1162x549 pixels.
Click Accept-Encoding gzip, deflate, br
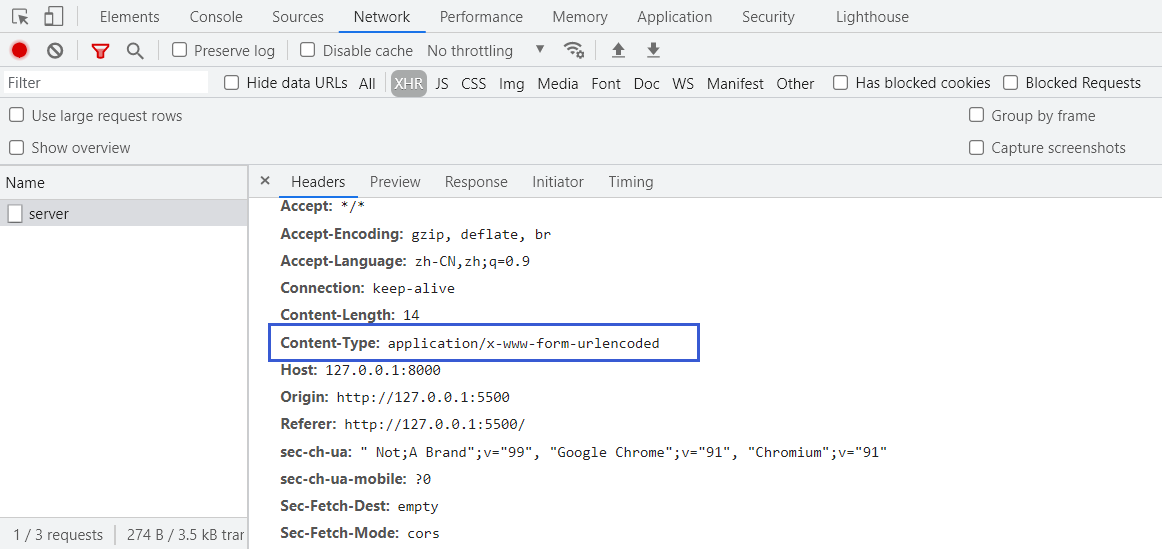[x=416, y=234]
